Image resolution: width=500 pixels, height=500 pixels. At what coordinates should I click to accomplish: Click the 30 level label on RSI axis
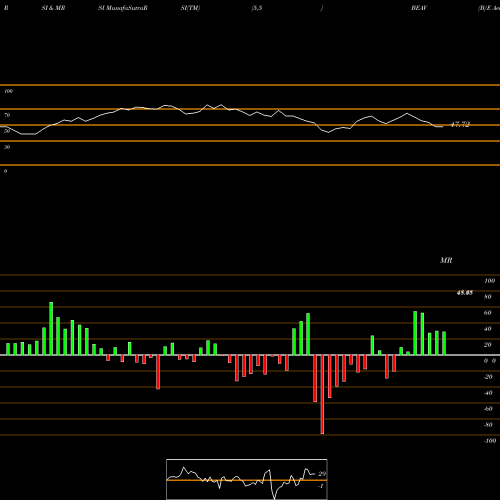7,147
